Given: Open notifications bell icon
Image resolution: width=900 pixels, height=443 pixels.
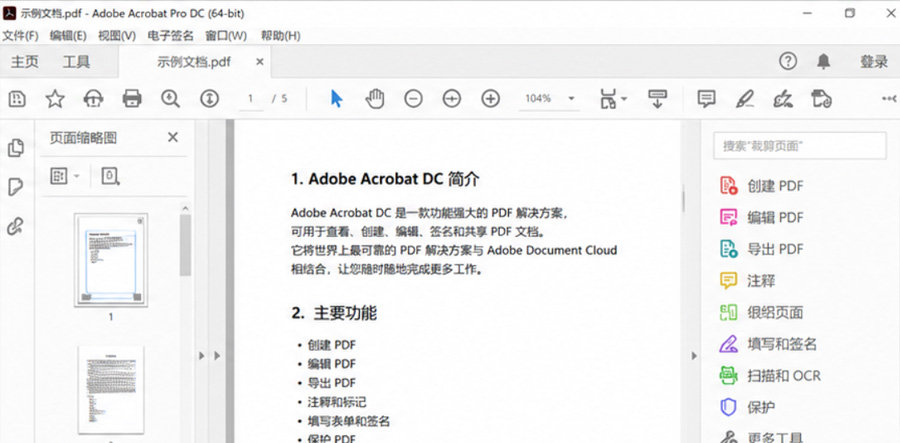Looking at the screenshot, I should coord(824,61).
